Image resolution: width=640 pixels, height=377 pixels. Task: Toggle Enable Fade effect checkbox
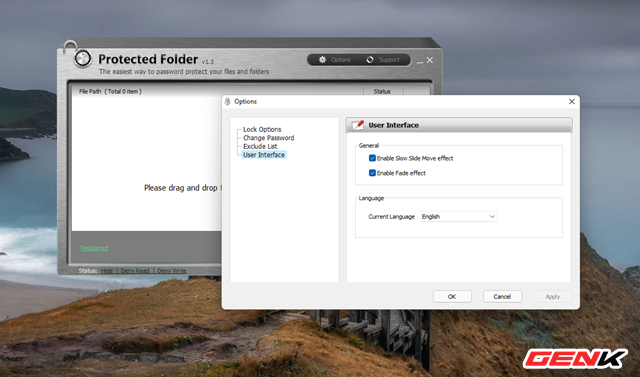point(372,173)
